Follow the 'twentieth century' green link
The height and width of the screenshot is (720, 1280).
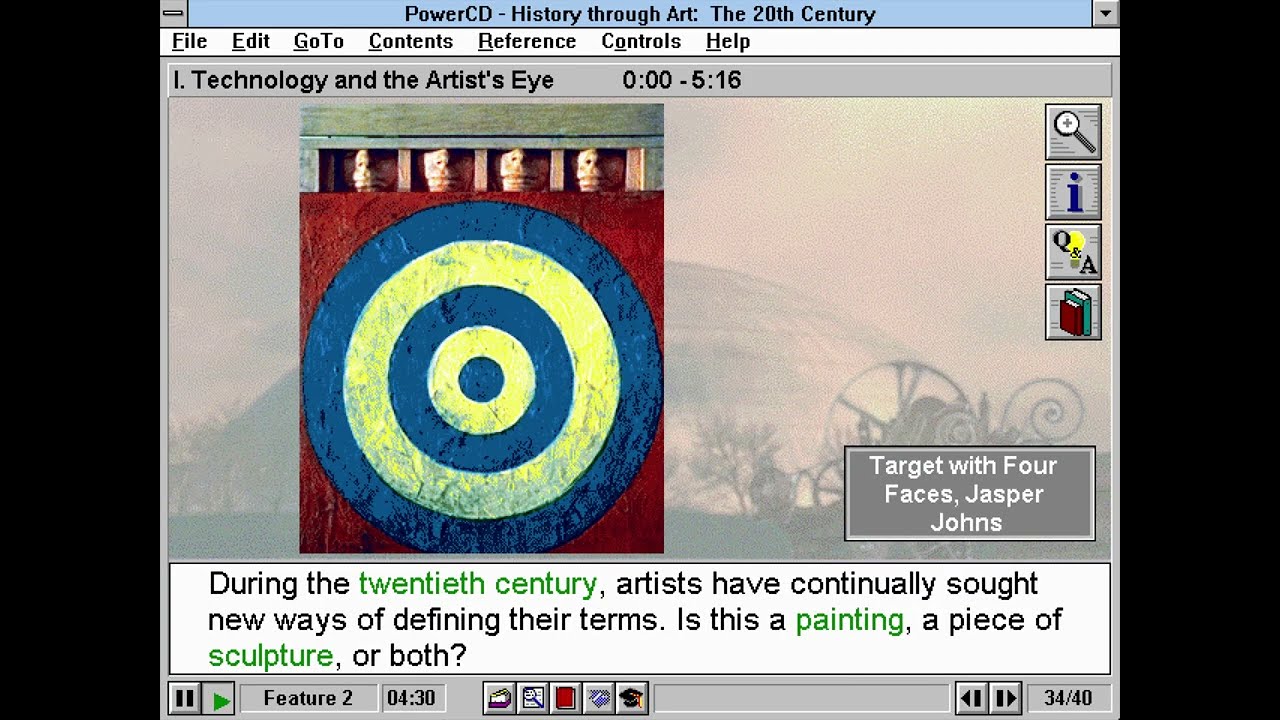pos(477,584)
